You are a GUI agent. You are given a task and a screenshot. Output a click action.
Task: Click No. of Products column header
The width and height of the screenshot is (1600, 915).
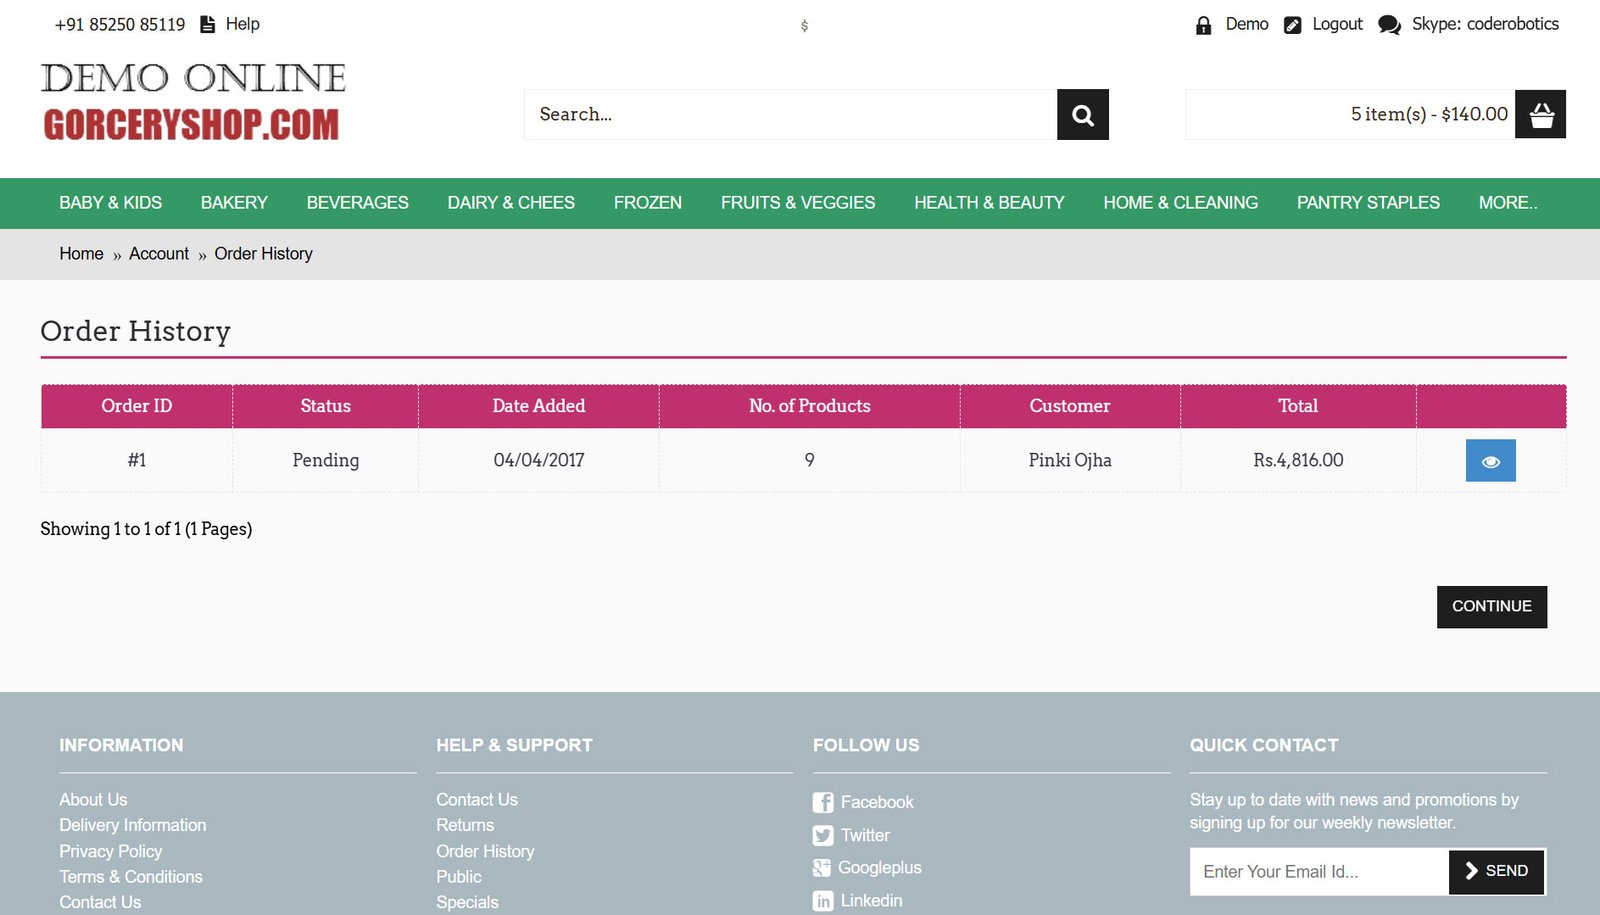pyautogui.click(x=810, y=406)
